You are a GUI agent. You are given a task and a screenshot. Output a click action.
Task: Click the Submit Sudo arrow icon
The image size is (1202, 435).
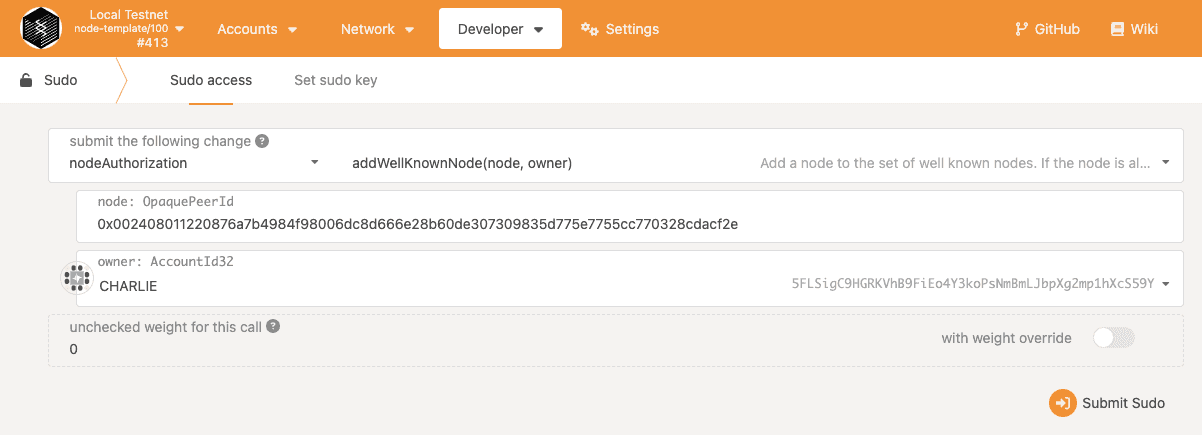(1062, 403)
